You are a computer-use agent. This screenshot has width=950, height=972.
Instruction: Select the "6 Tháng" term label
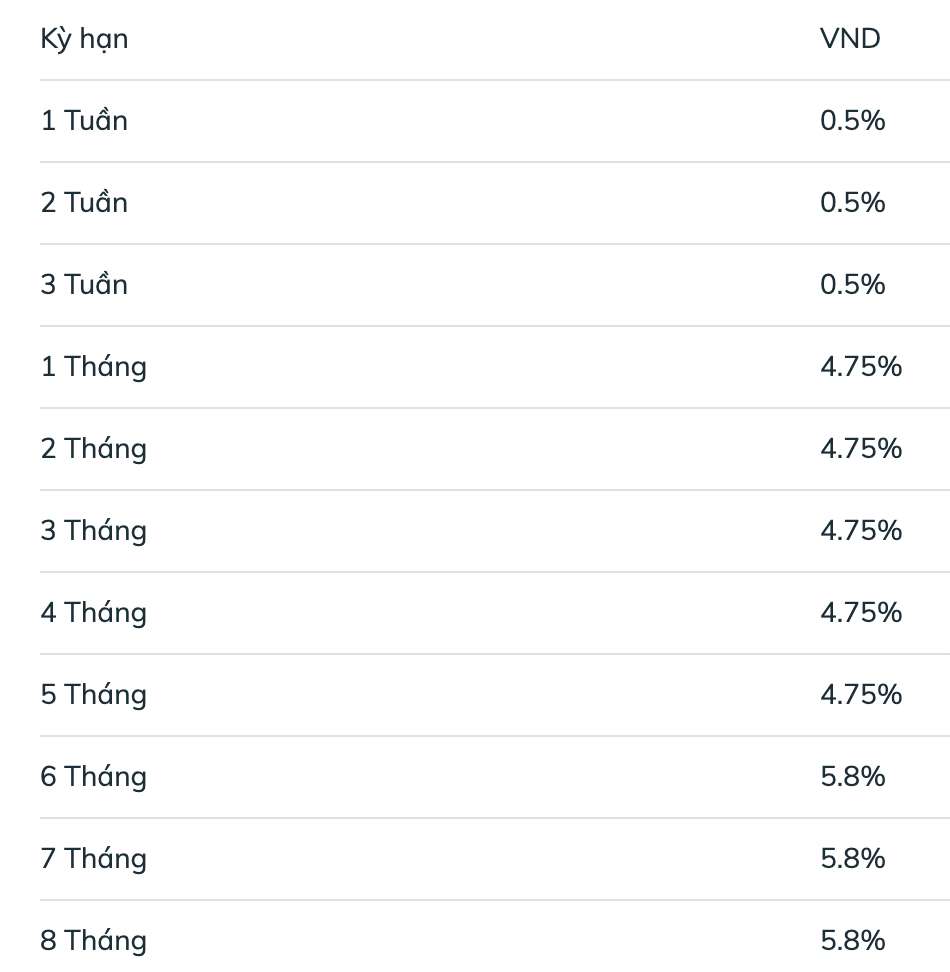click(93, 777)
